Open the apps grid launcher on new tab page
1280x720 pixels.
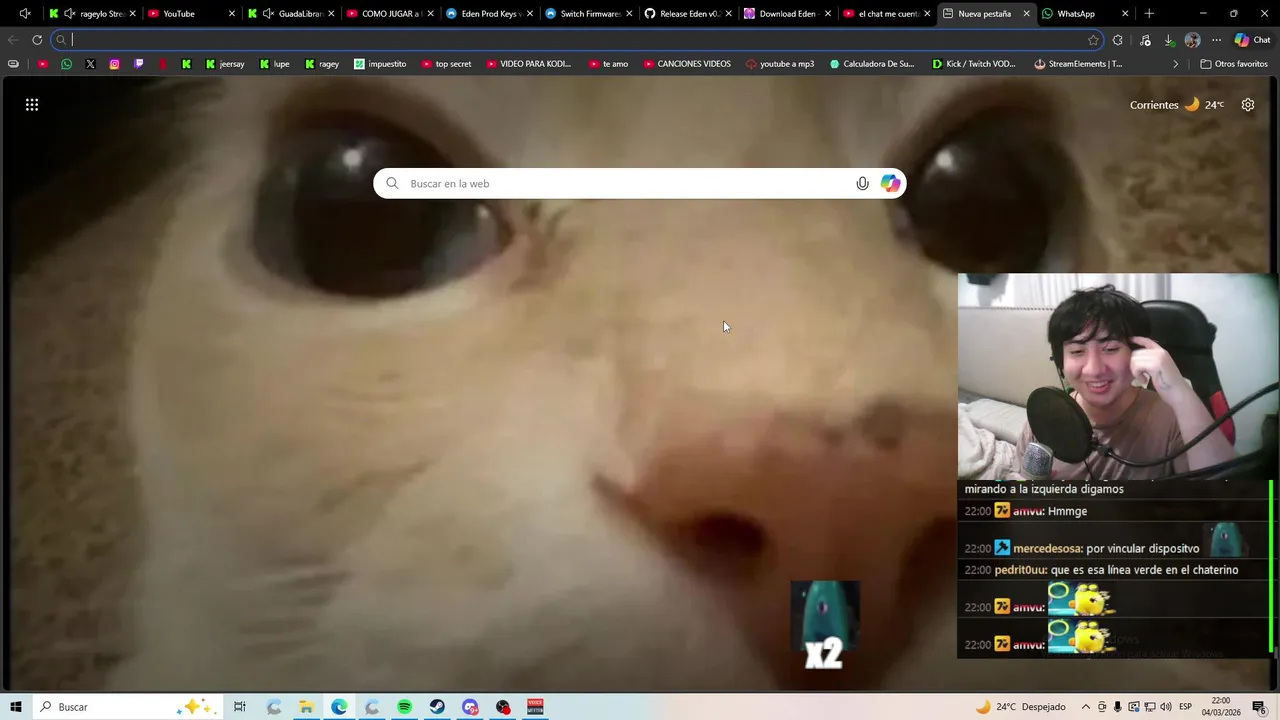(x=32, y=105)
